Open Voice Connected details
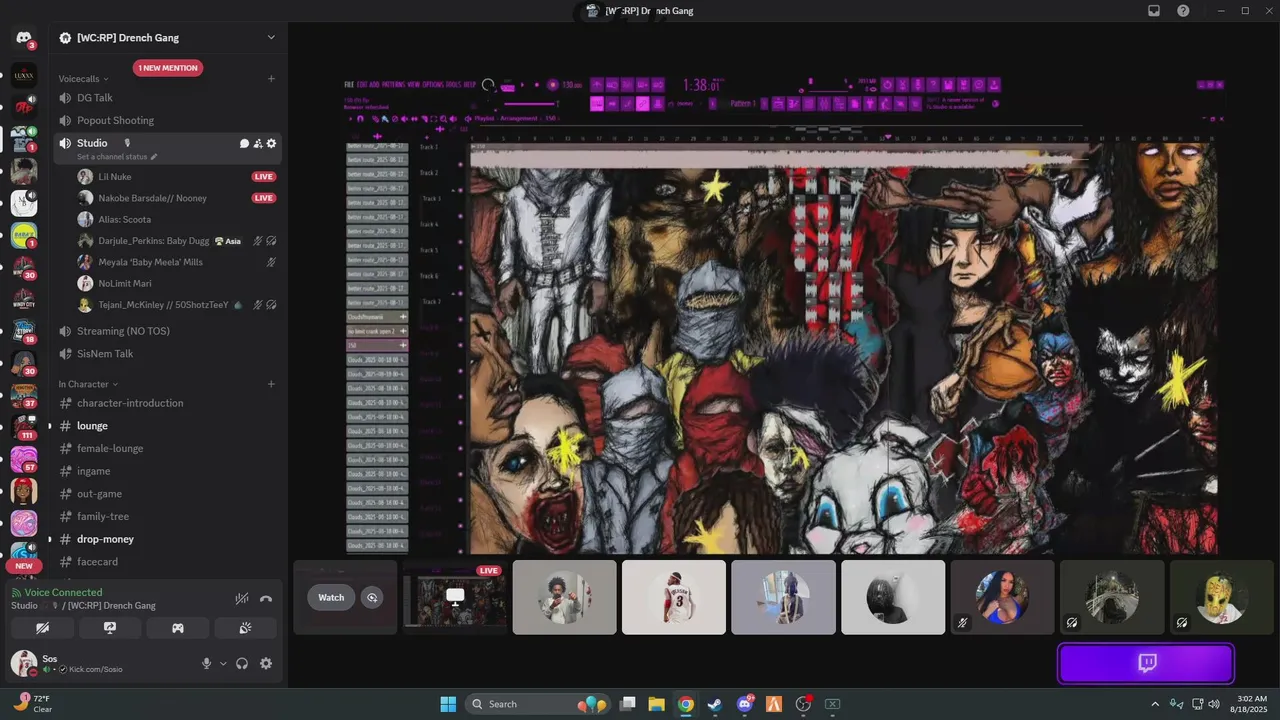The image size is (1280, 720). point(63,593)
